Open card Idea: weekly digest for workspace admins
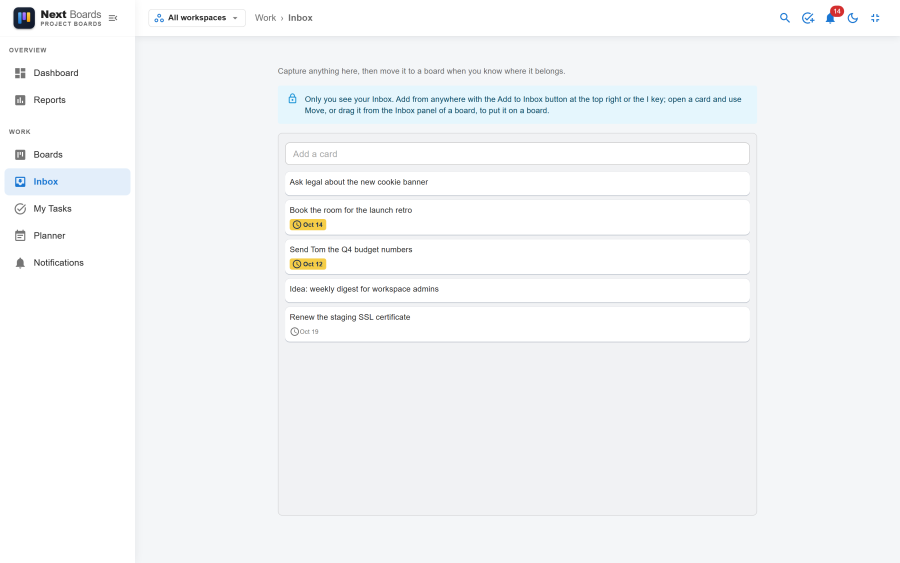 517,290
